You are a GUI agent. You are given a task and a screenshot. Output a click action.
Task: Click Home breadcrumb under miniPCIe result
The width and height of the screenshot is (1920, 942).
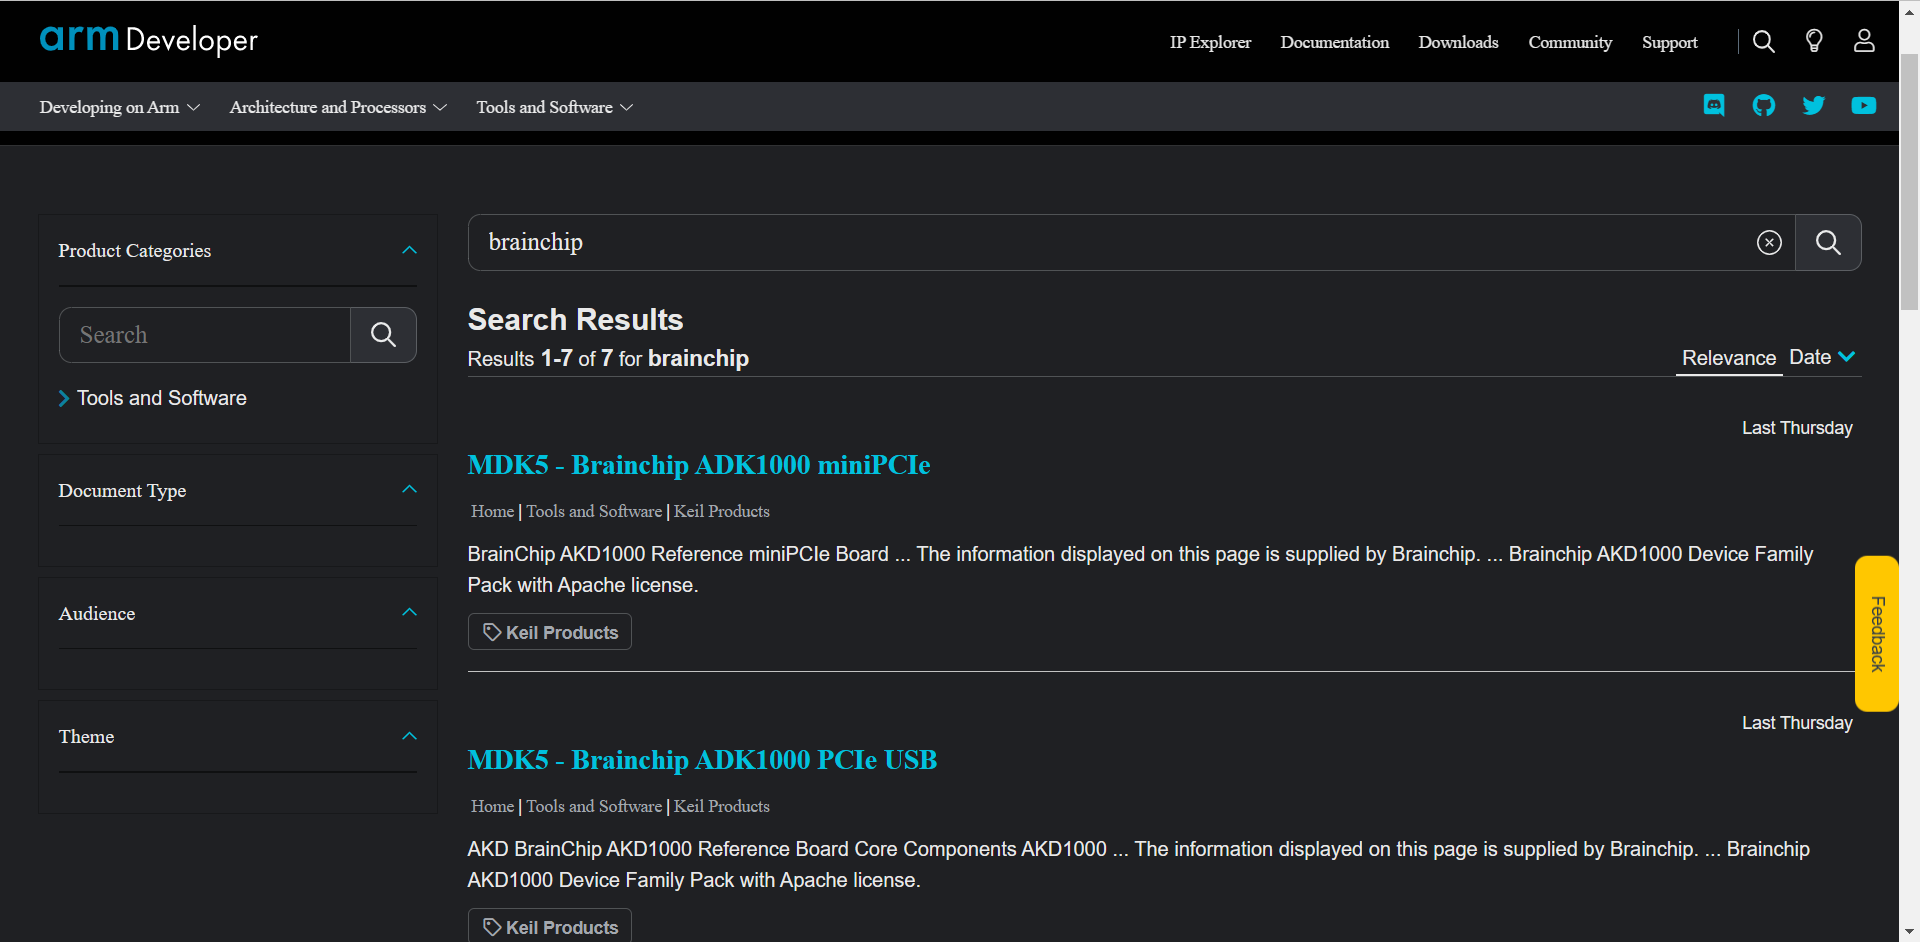[492, 511]
